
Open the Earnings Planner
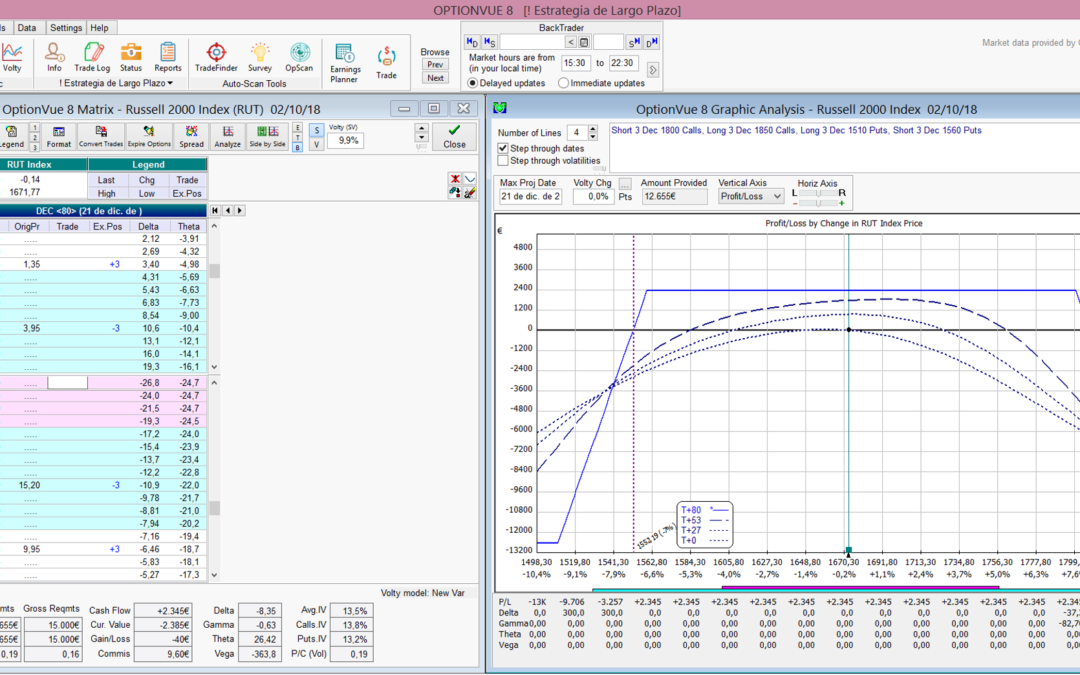point(345,63)
